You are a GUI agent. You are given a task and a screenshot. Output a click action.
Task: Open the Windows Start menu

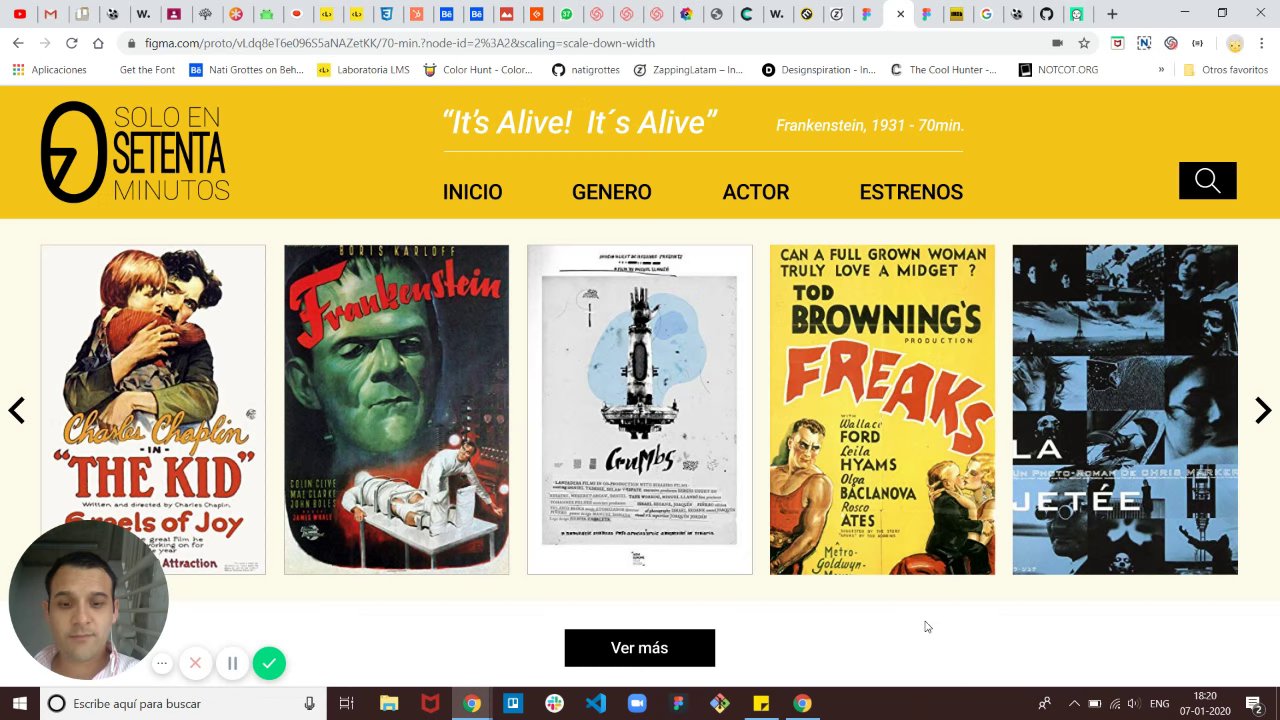[20, 703]
